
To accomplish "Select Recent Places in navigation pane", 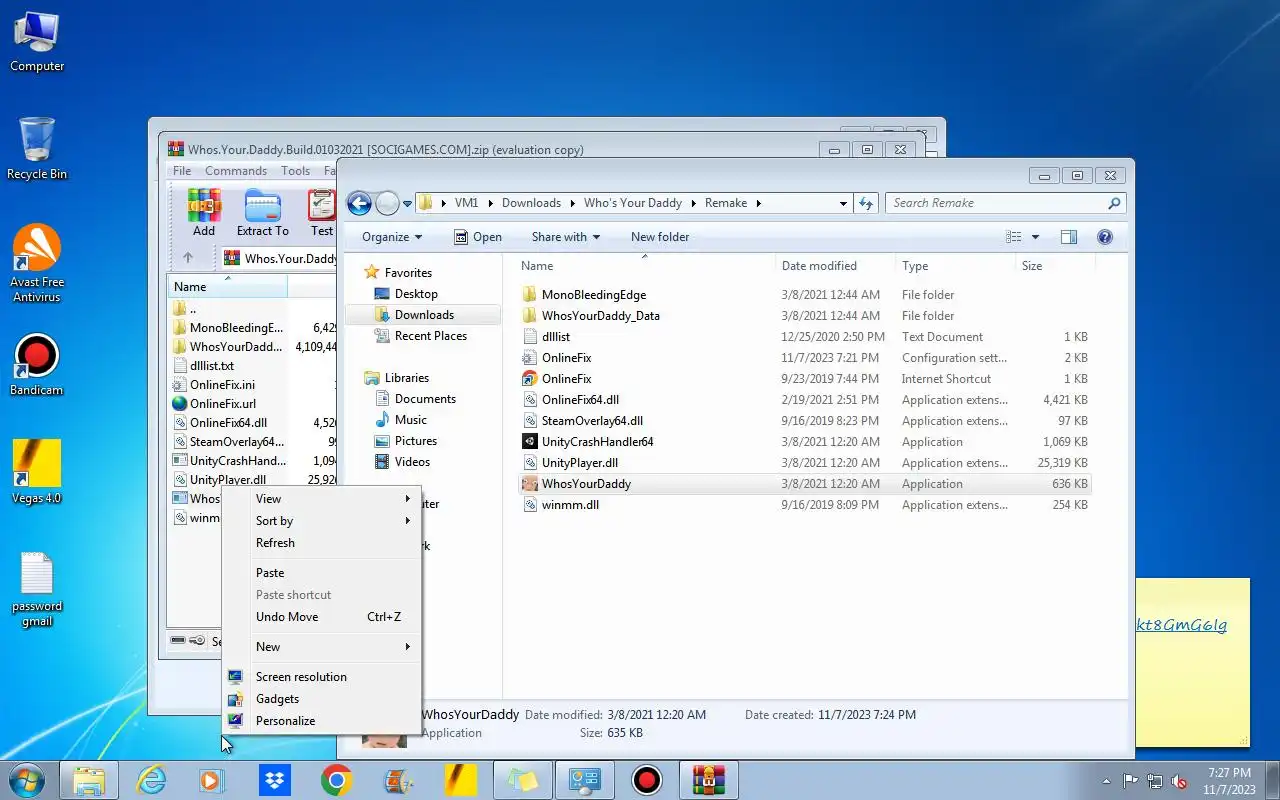I will point(430,336).
